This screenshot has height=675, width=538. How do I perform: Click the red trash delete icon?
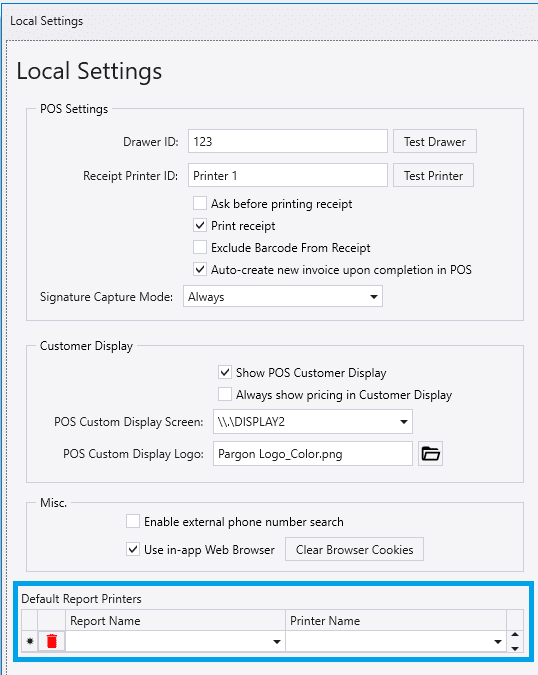coord(52,641)
